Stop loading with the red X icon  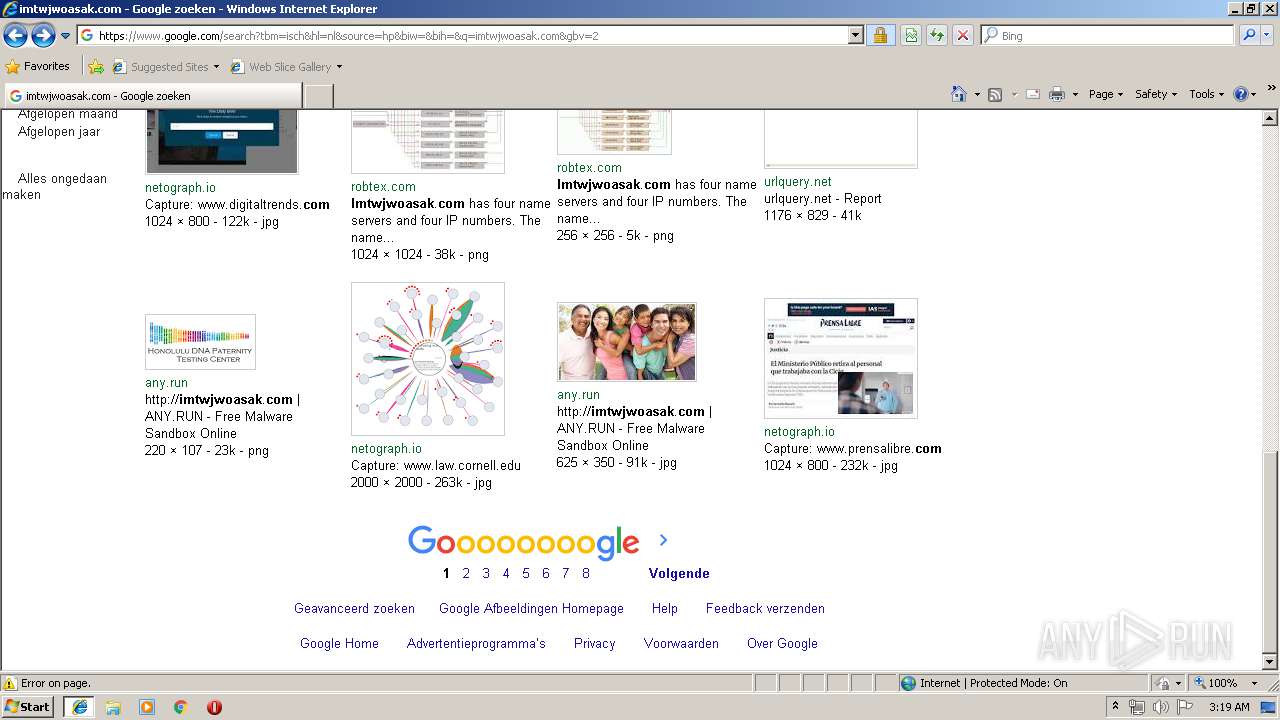(x=962, y=36)
